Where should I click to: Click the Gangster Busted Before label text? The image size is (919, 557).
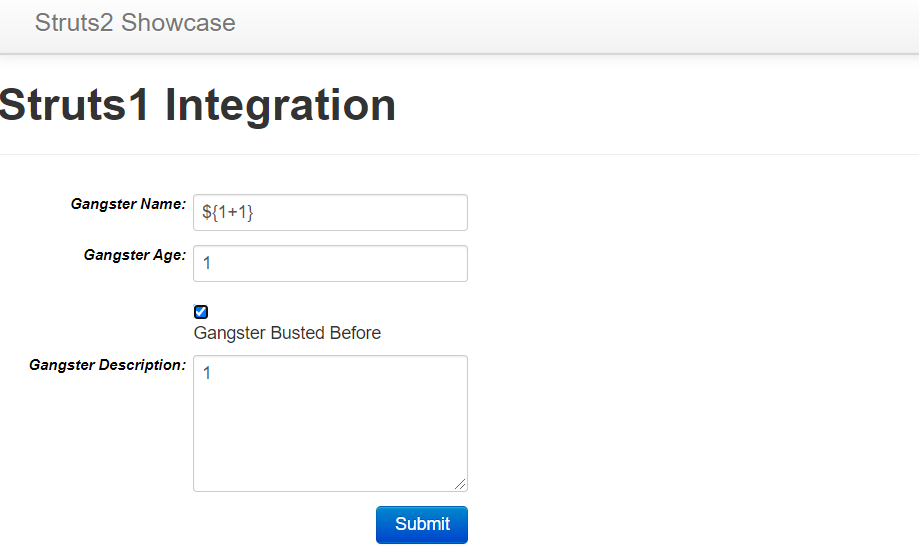[287, 333]
